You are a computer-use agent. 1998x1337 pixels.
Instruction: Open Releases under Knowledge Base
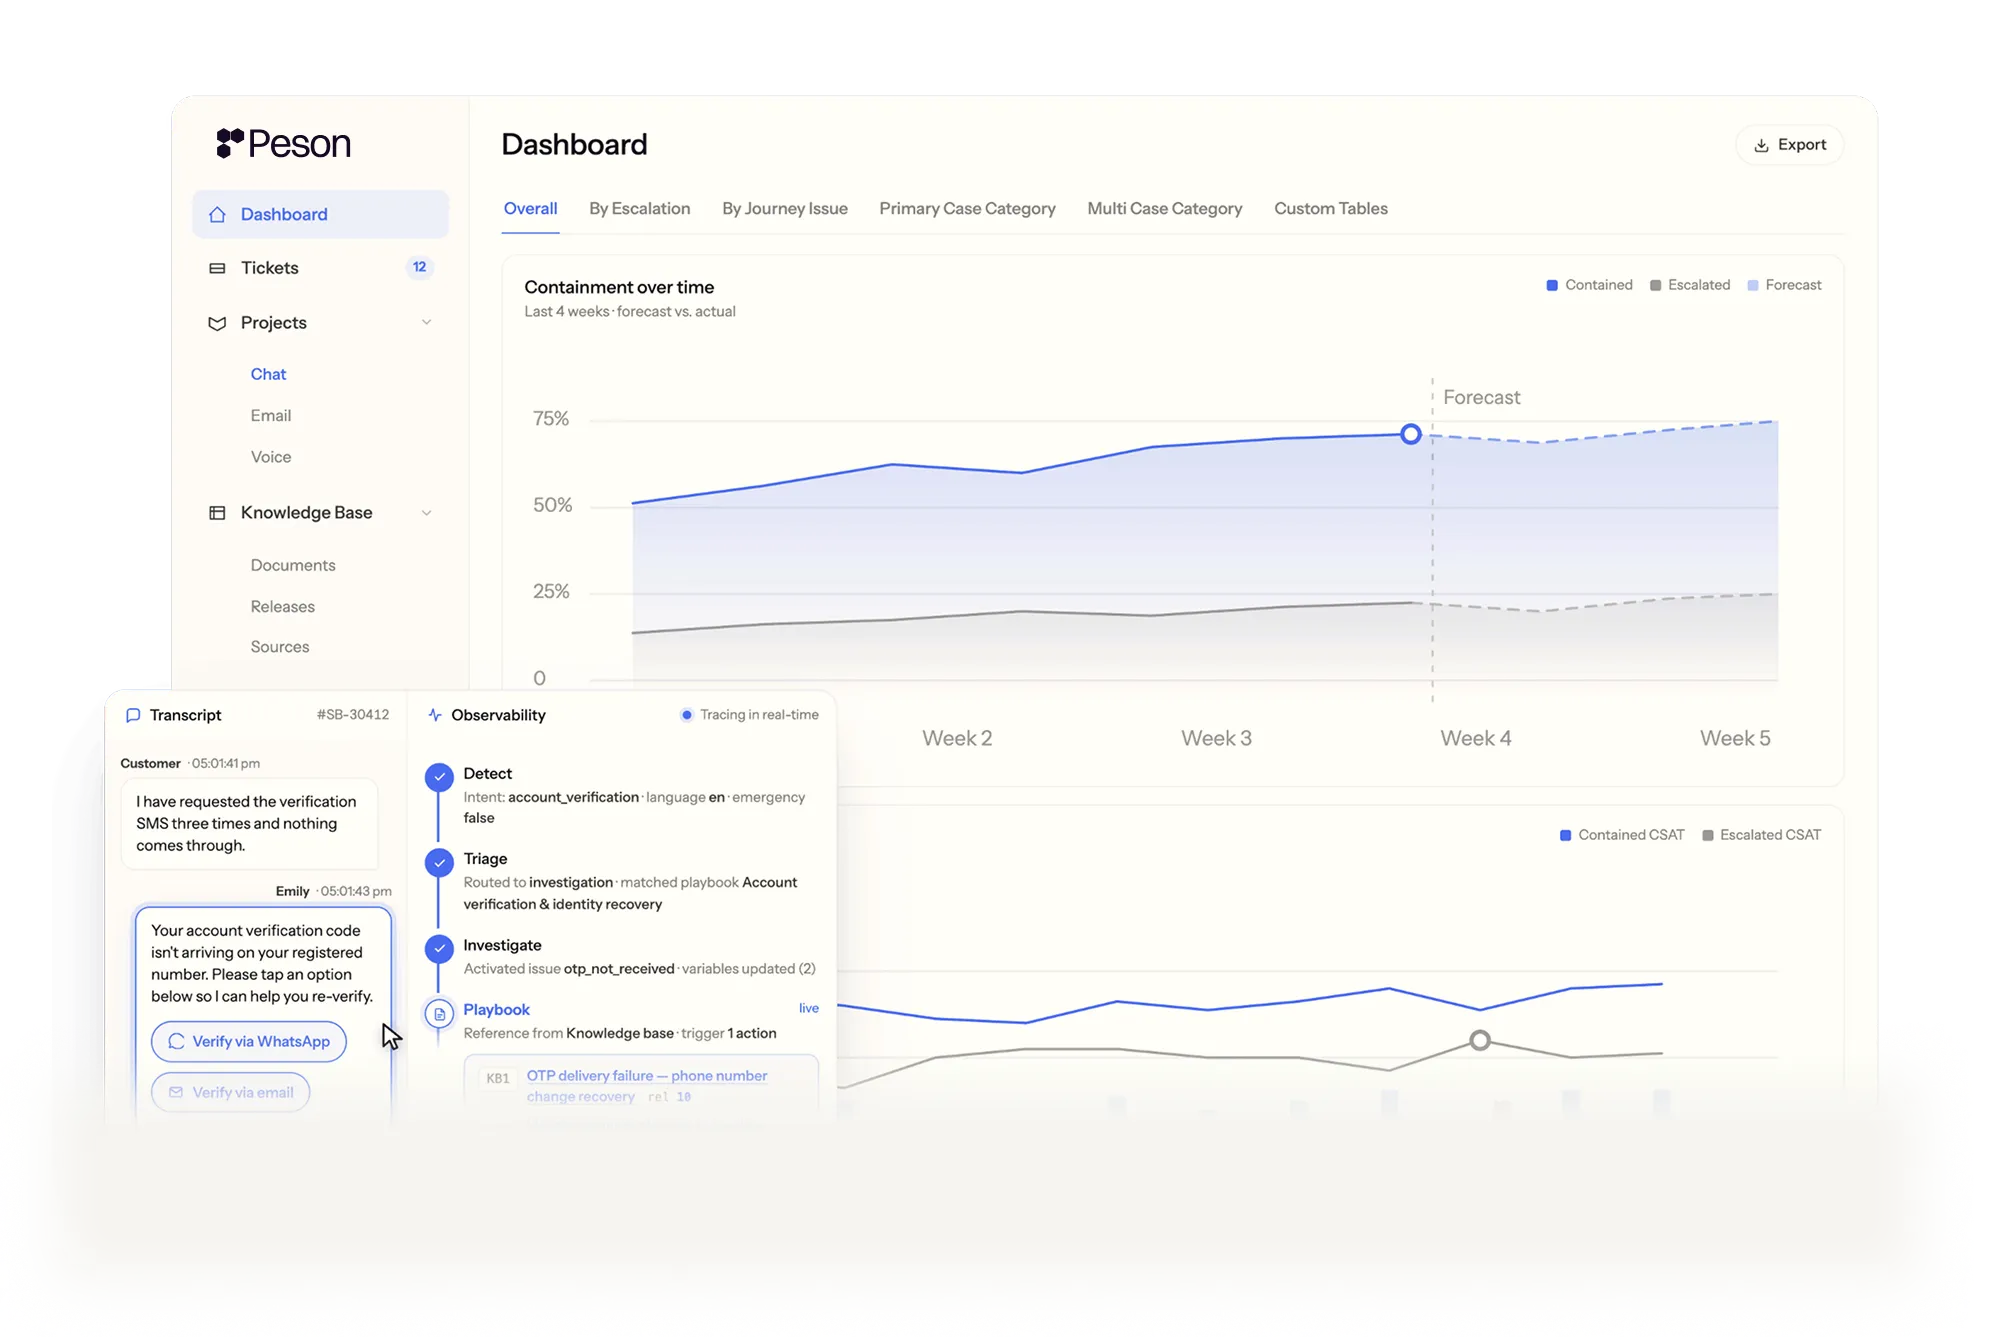(283, 607)
